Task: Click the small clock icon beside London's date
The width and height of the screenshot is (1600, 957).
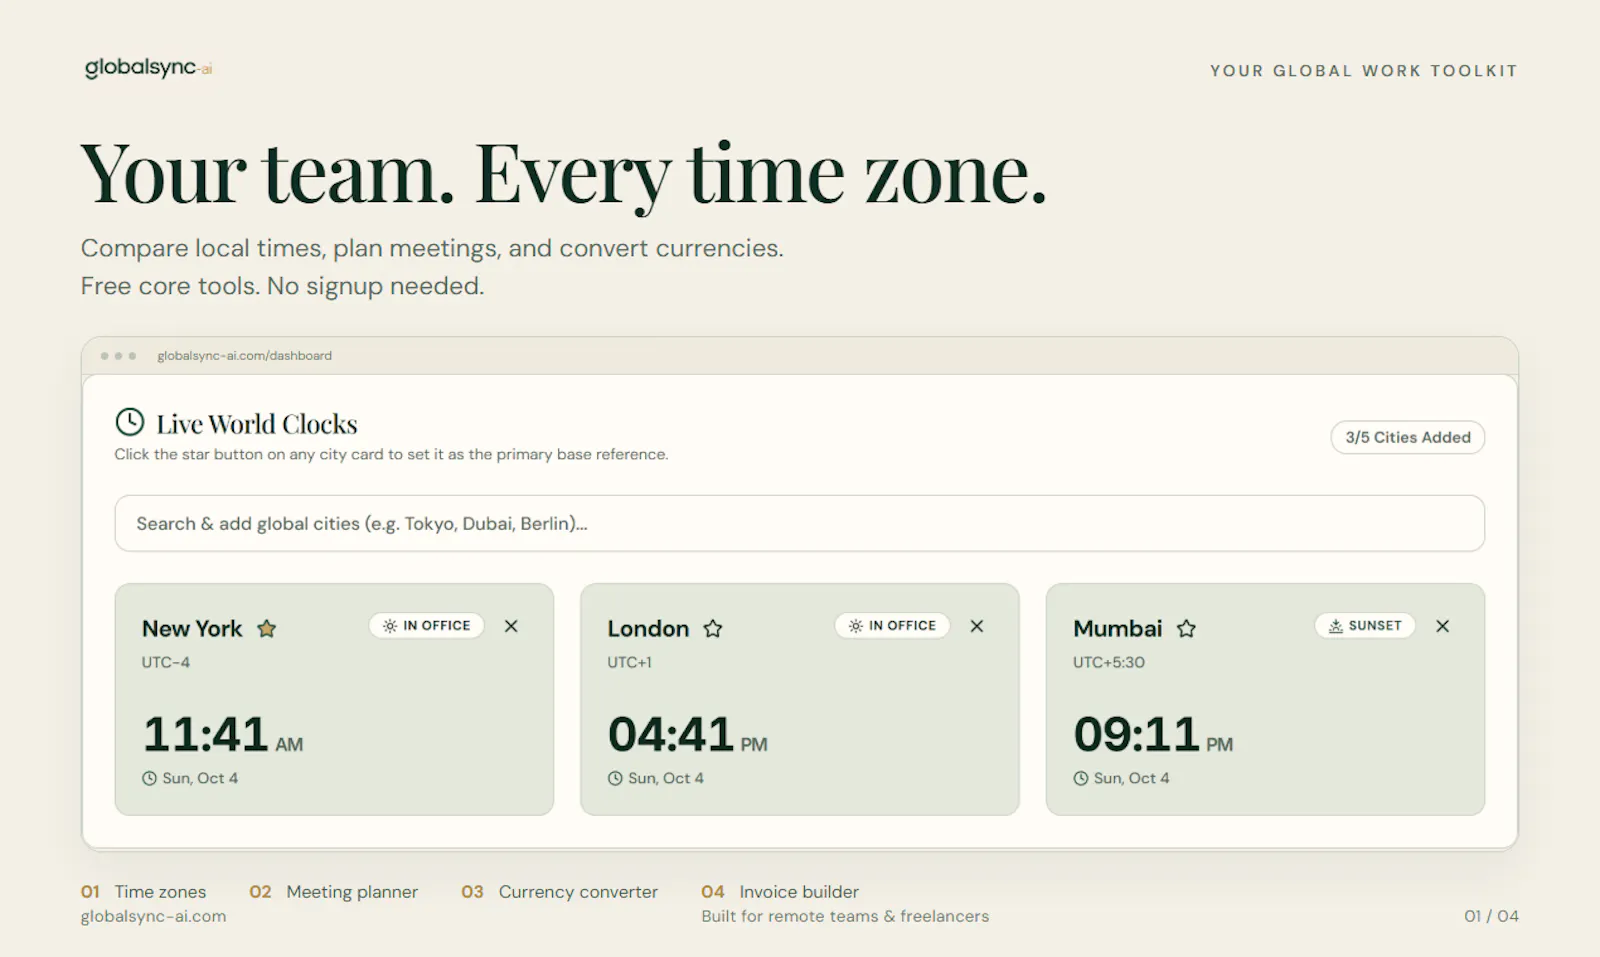Action: point(615,778)
